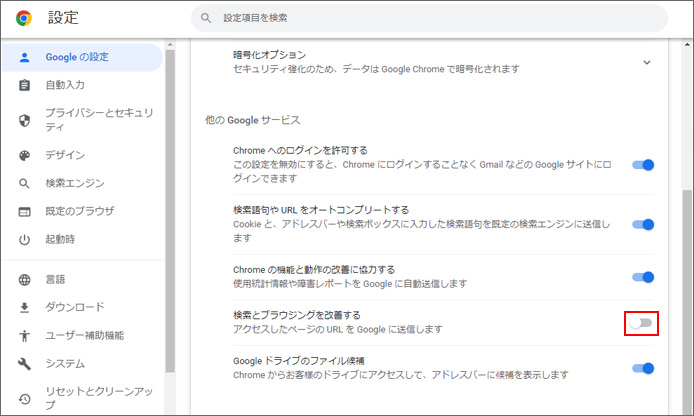Click the sidebar scroll up arrow
Image resolution: width=694 pixels, height=416 pixels.
click(x=170, y=45)
